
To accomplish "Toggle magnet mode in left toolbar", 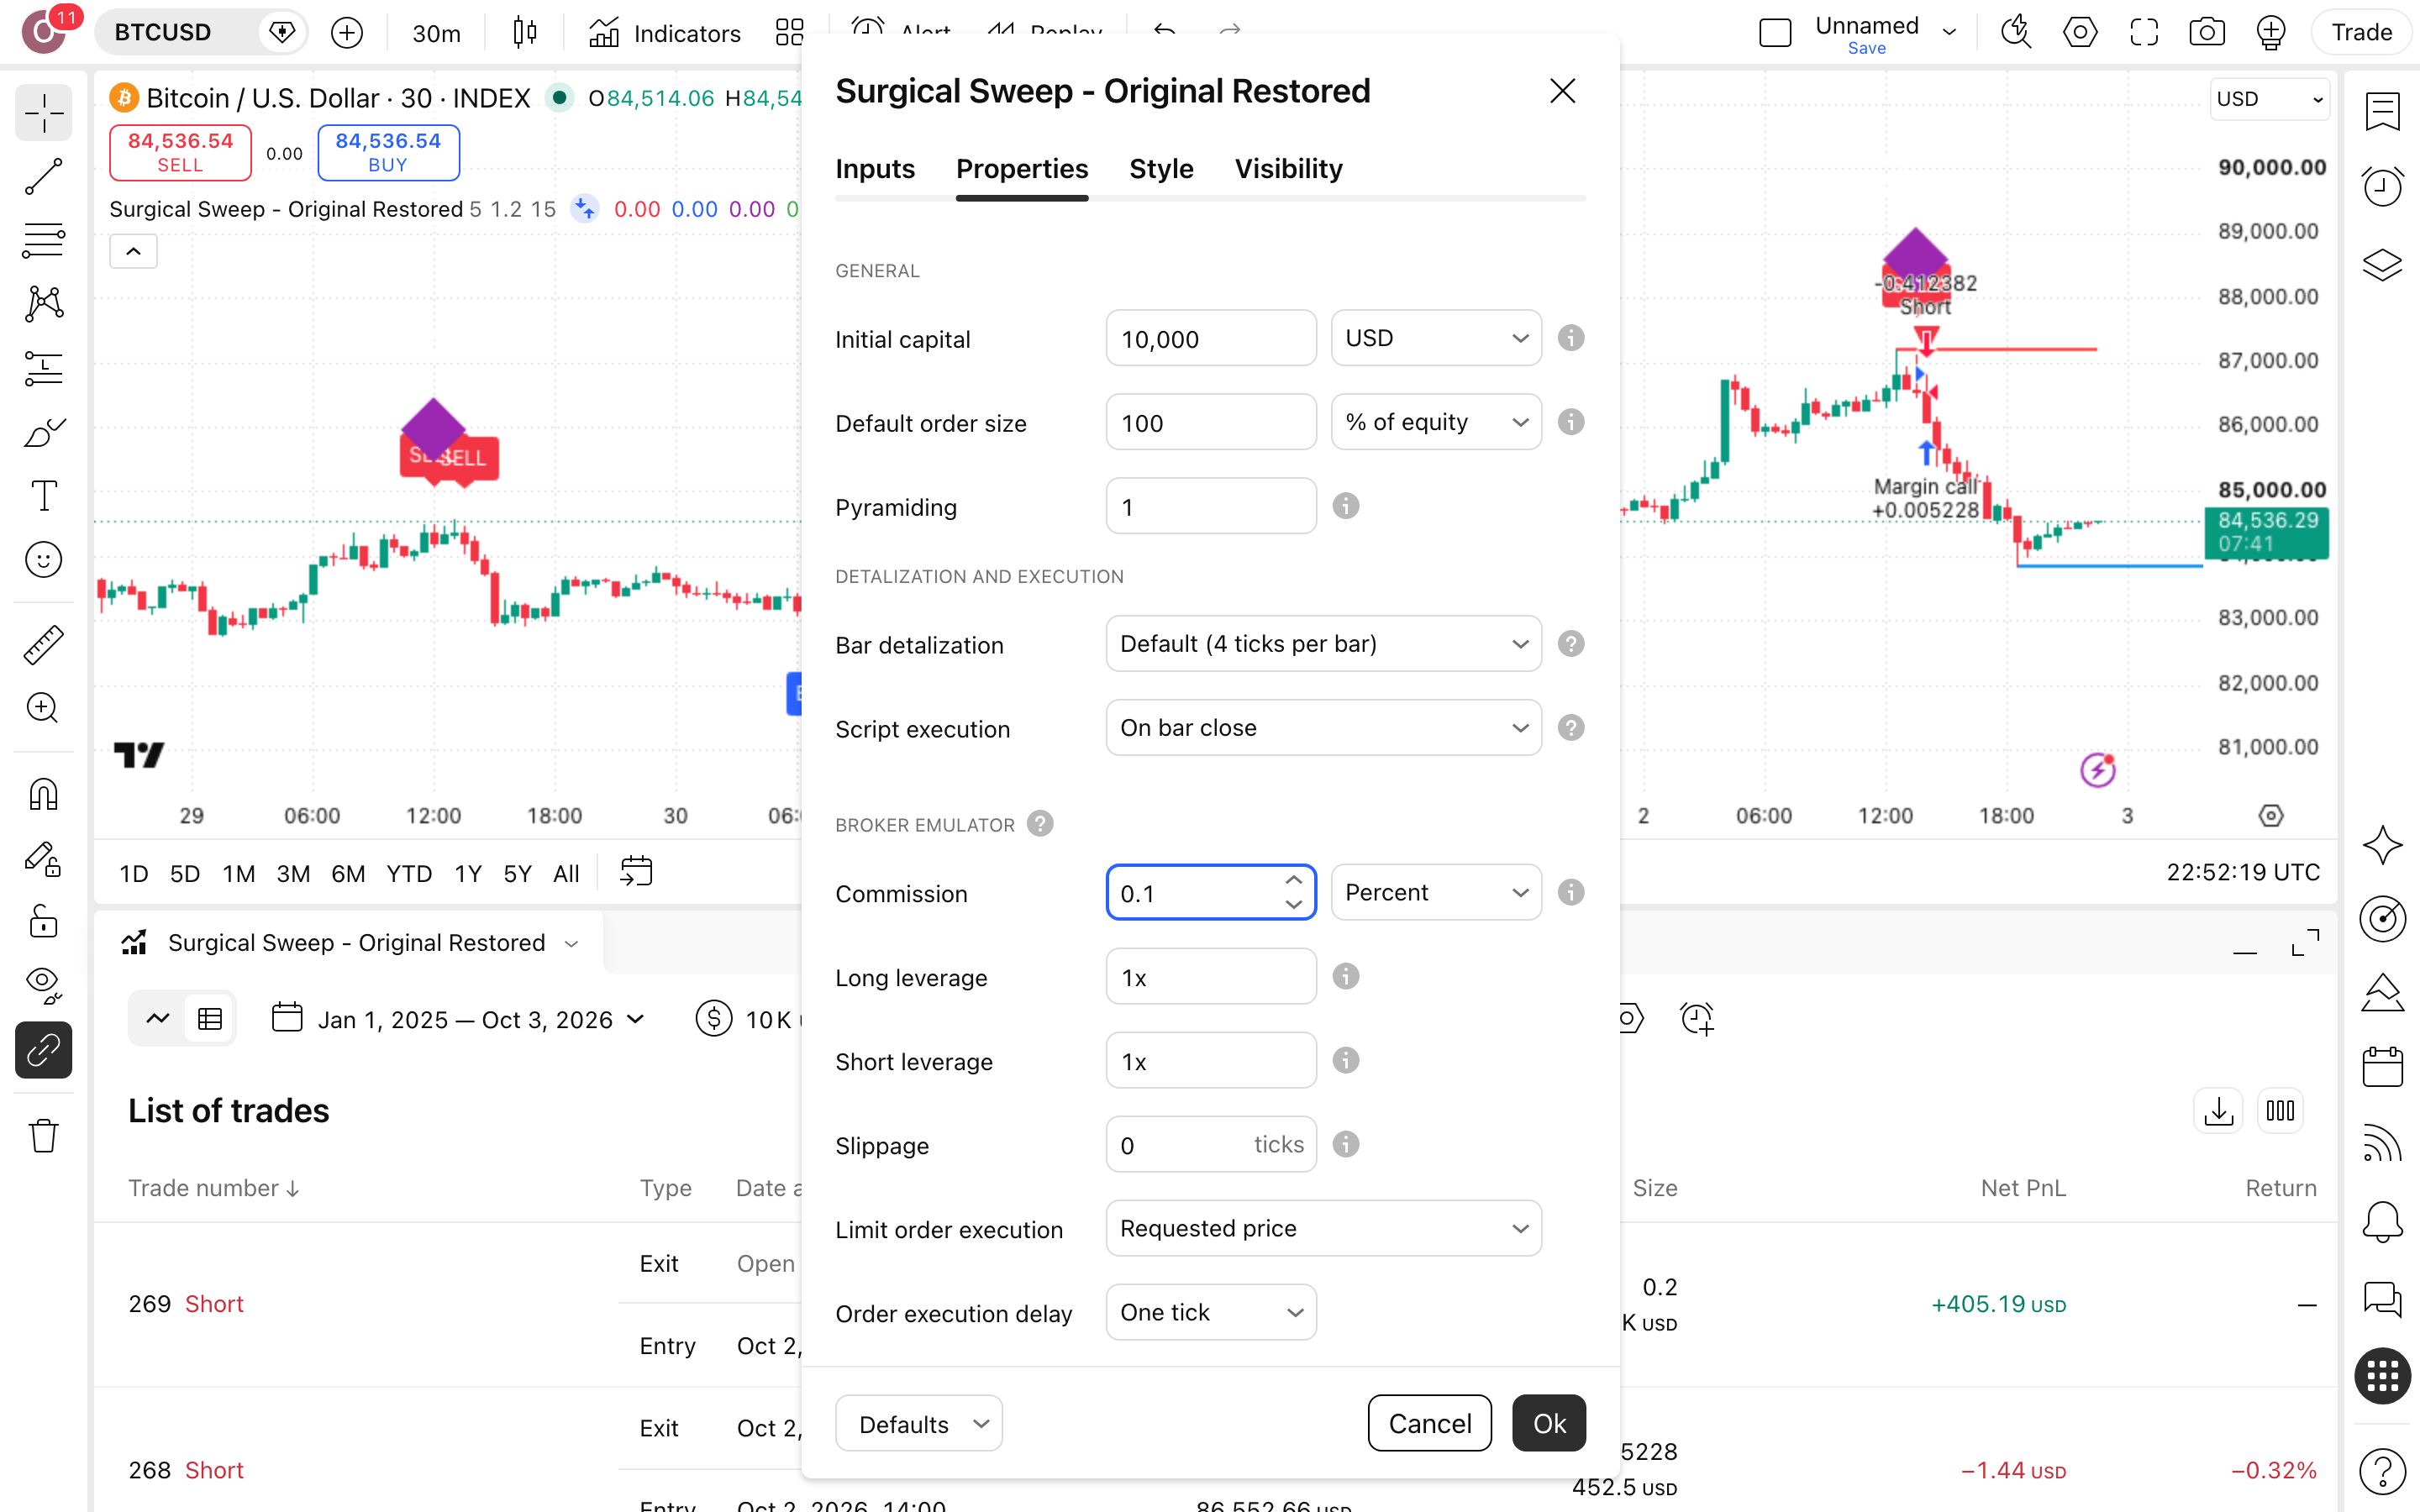I will coord(43,795).
